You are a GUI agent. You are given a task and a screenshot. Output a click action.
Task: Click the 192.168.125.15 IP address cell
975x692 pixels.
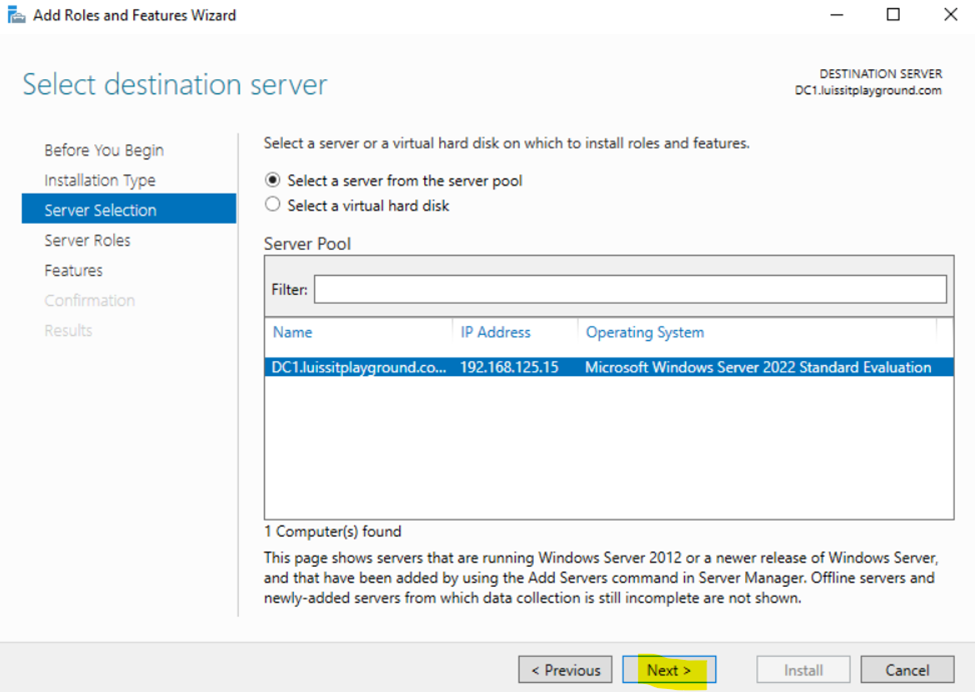pyautogui.click(x=509, y=367)
